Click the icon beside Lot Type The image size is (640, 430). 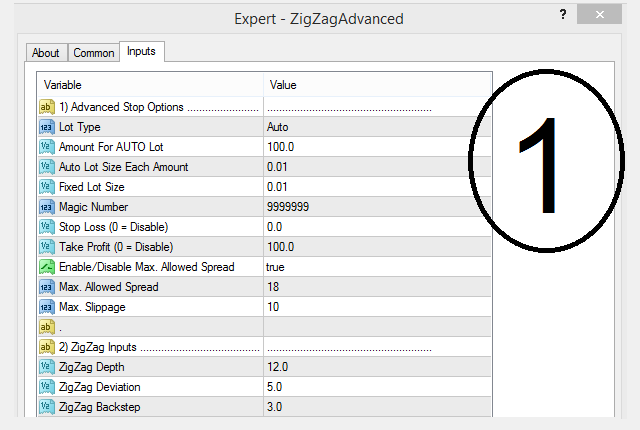(47, 127)
